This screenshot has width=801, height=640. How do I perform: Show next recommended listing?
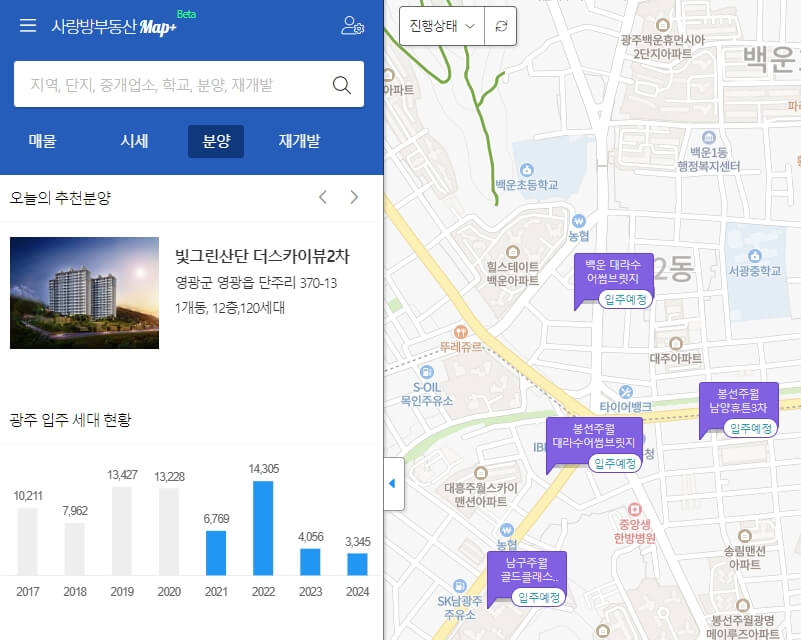[354, 197]
